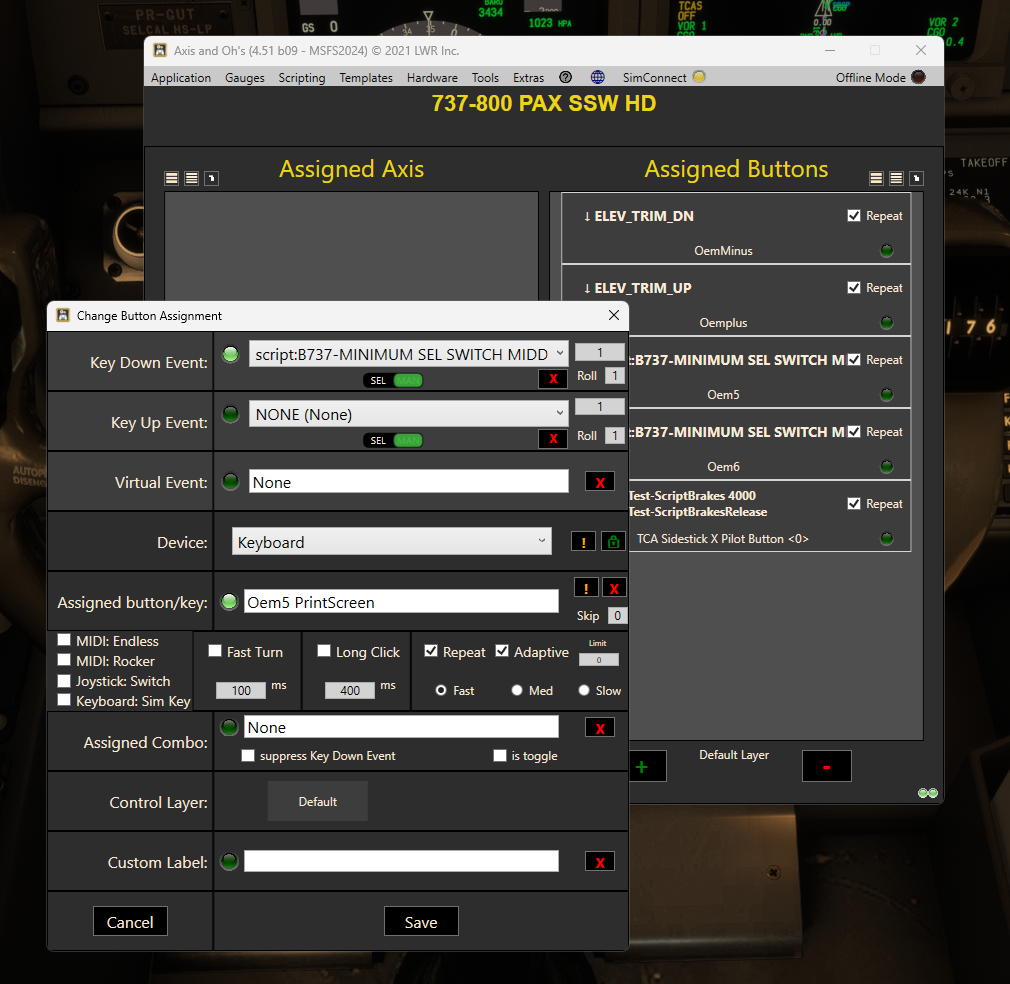The image size is (1010, 984).
Task: Click green LED next to Key Down Event
Action: tap(231, 354)
